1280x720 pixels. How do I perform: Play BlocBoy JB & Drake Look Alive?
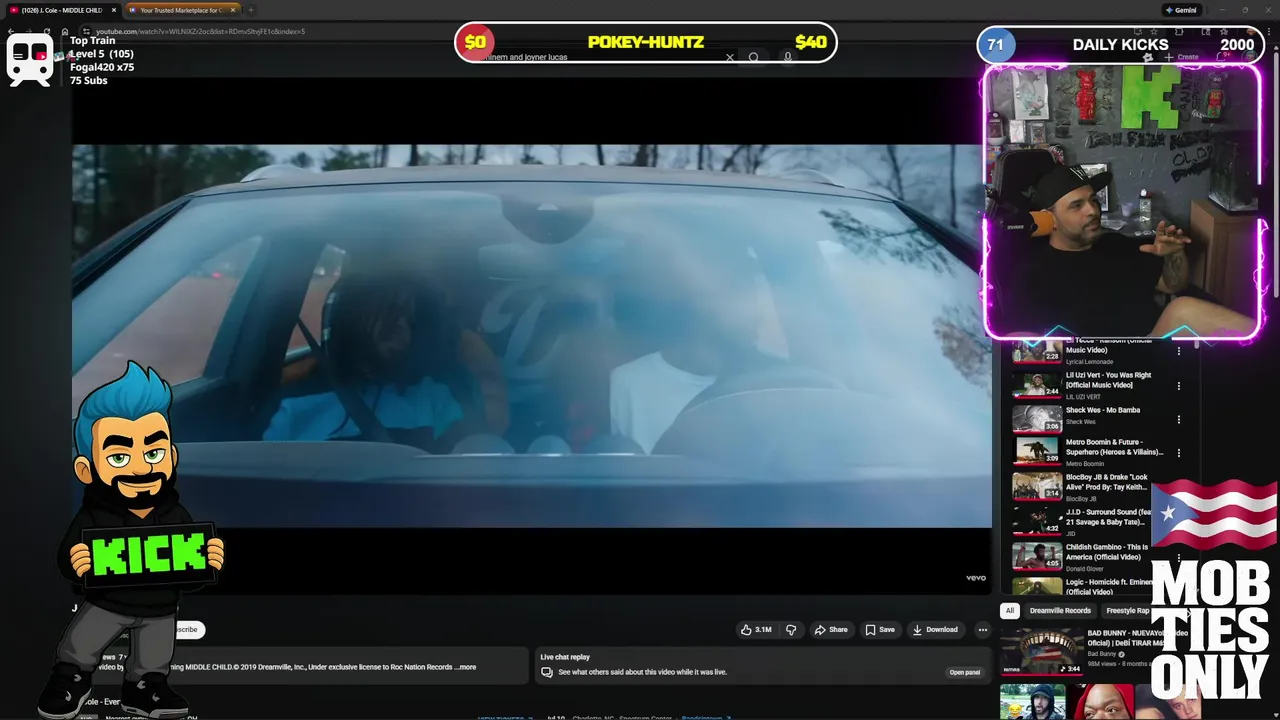tap(1036, 486)
